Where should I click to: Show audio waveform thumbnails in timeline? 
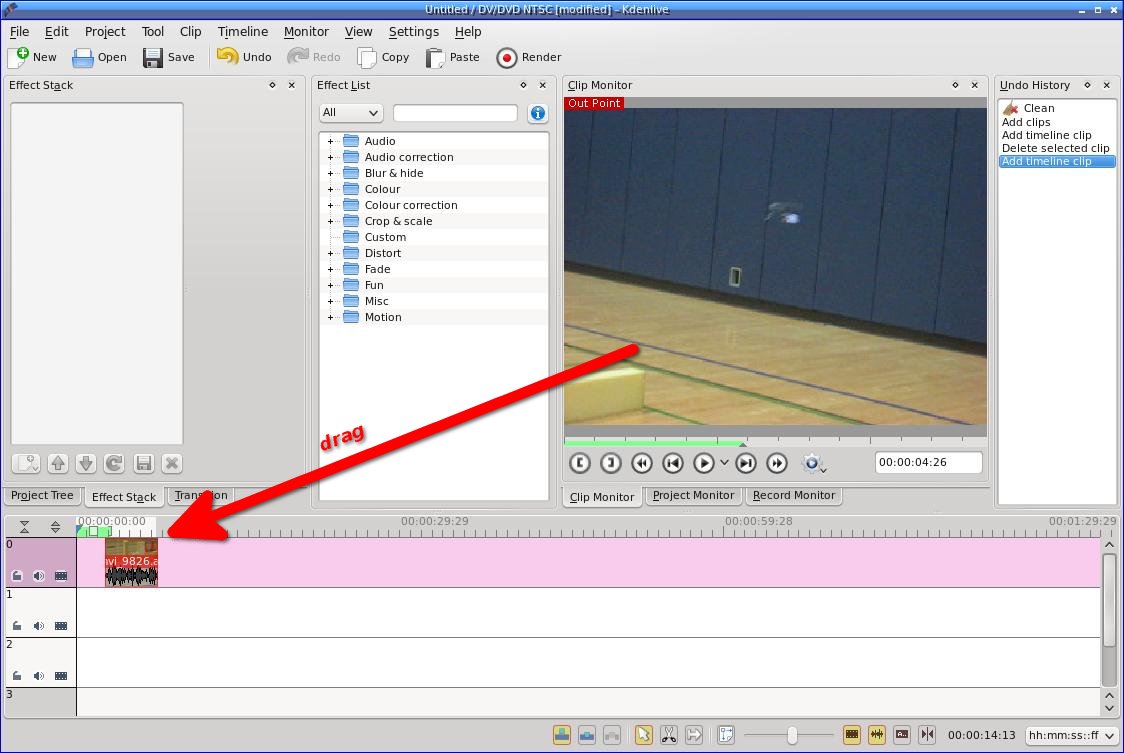877,735
